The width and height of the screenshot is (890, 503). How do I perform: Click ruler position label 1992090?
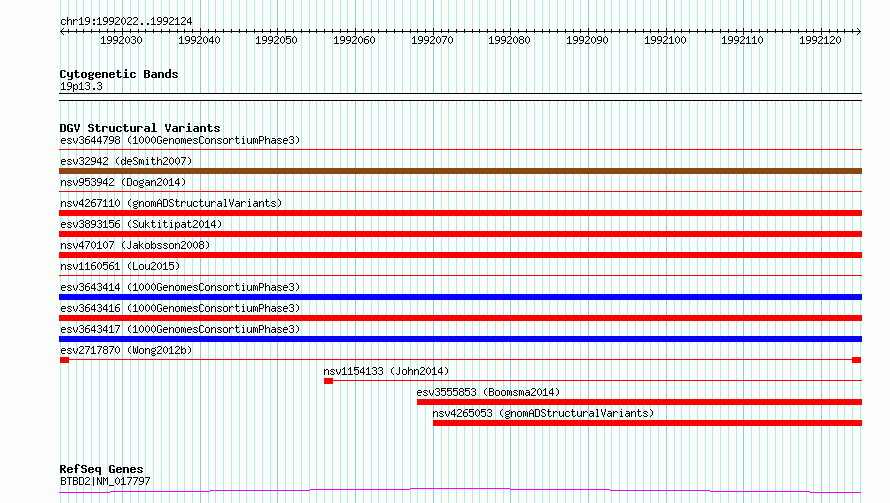pos(587,40)
